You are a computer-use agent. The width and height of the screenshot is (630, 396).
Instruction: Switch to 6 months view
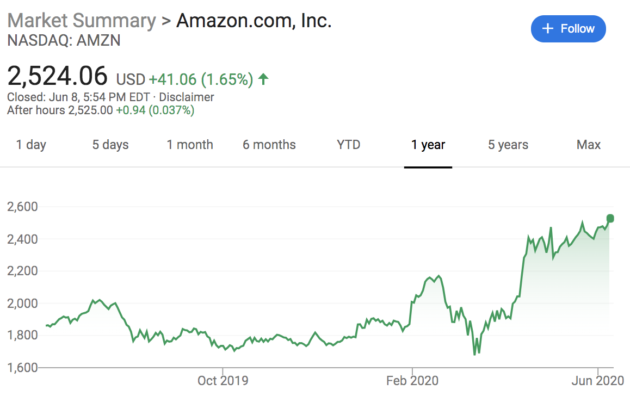coord(269,145)
